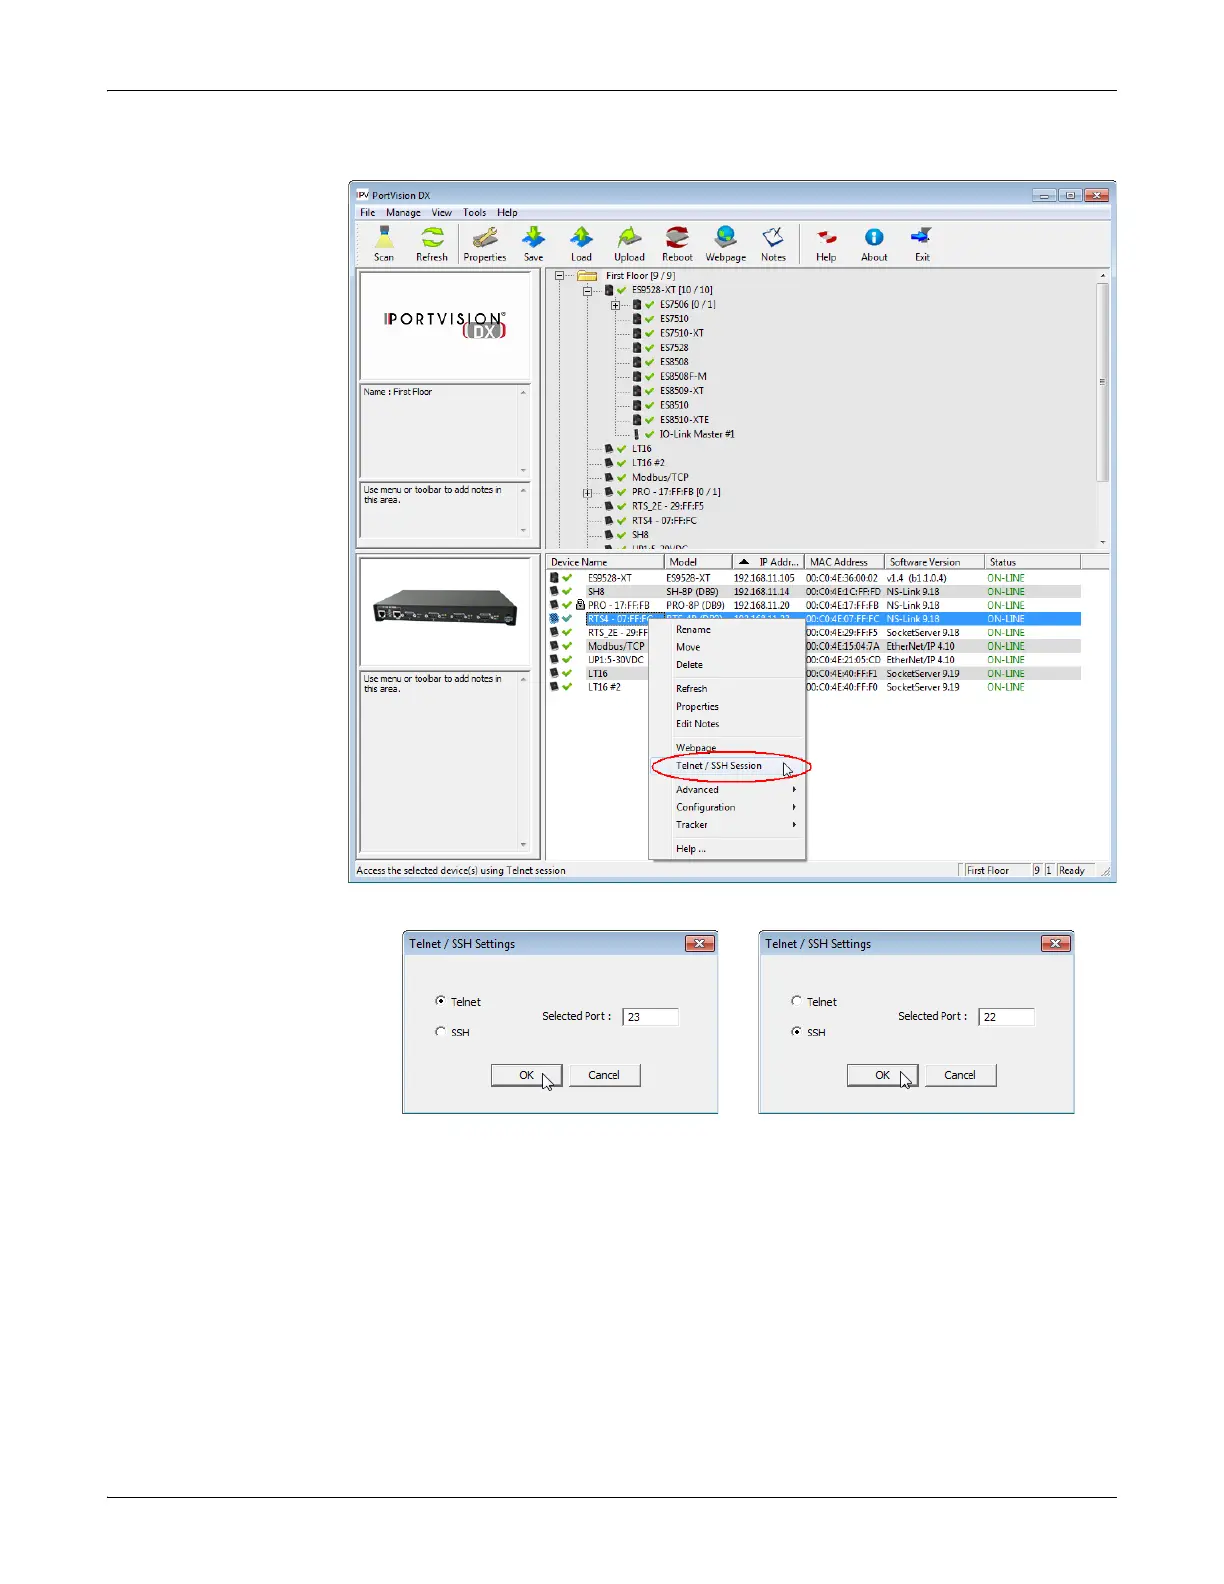Sort by Device Name column header
1224x1584 pixels.
(605, 562)
